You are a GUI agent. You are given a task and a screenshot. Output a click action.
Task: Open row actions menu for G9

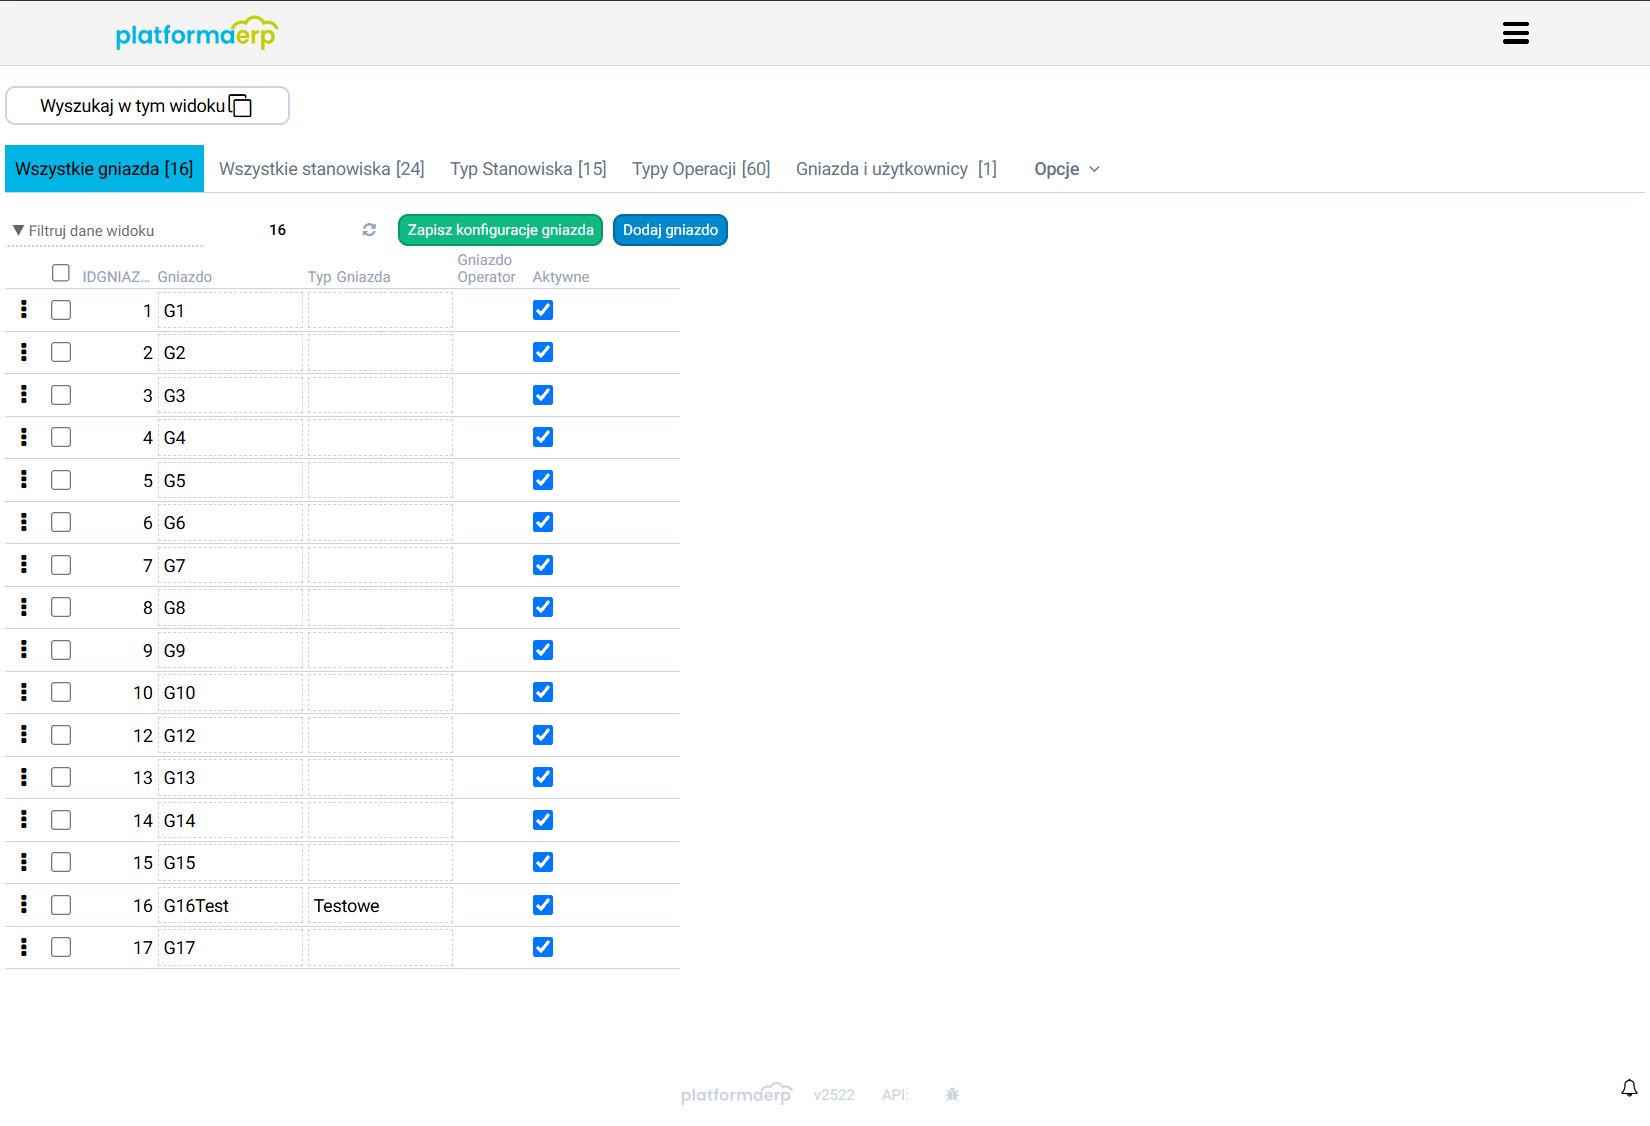[24, 650]
